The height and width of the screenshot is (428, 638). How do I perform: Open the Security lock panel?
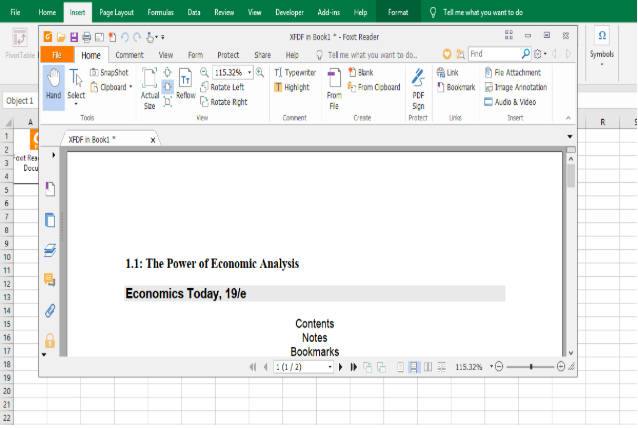(50, 341)
